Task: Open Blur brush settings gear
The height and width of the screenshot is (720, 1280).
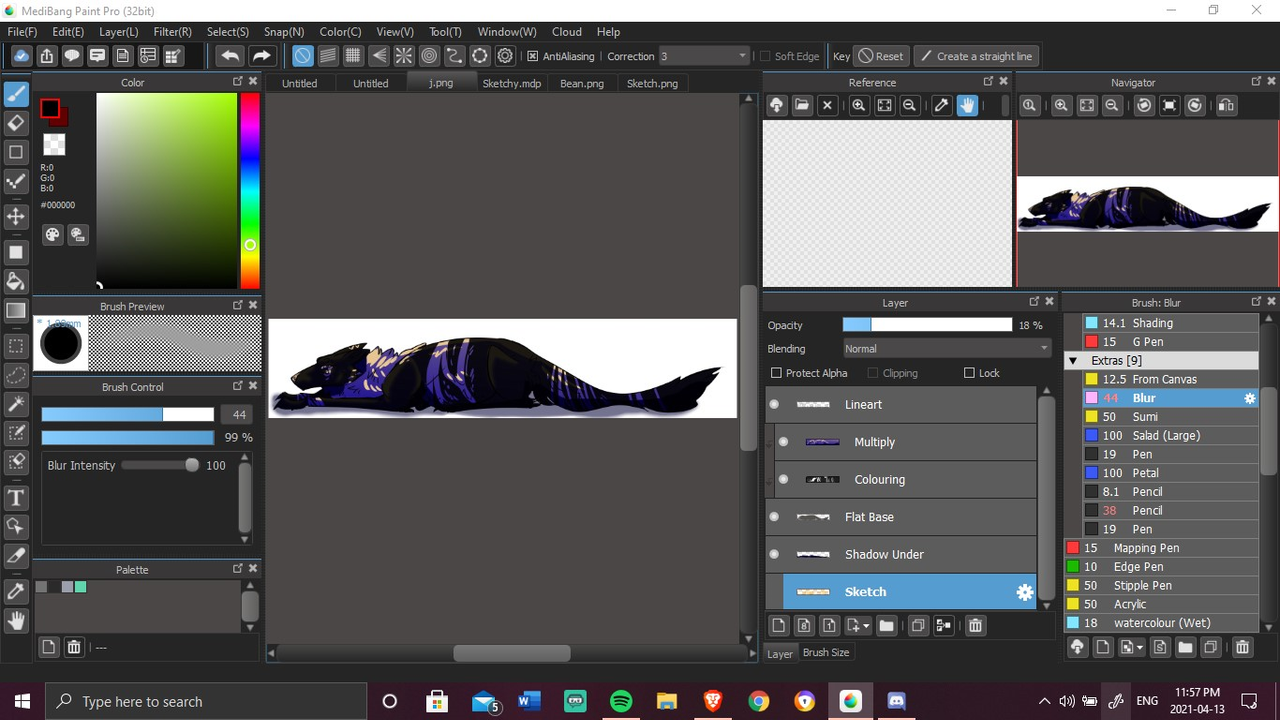Action: 1249,398
